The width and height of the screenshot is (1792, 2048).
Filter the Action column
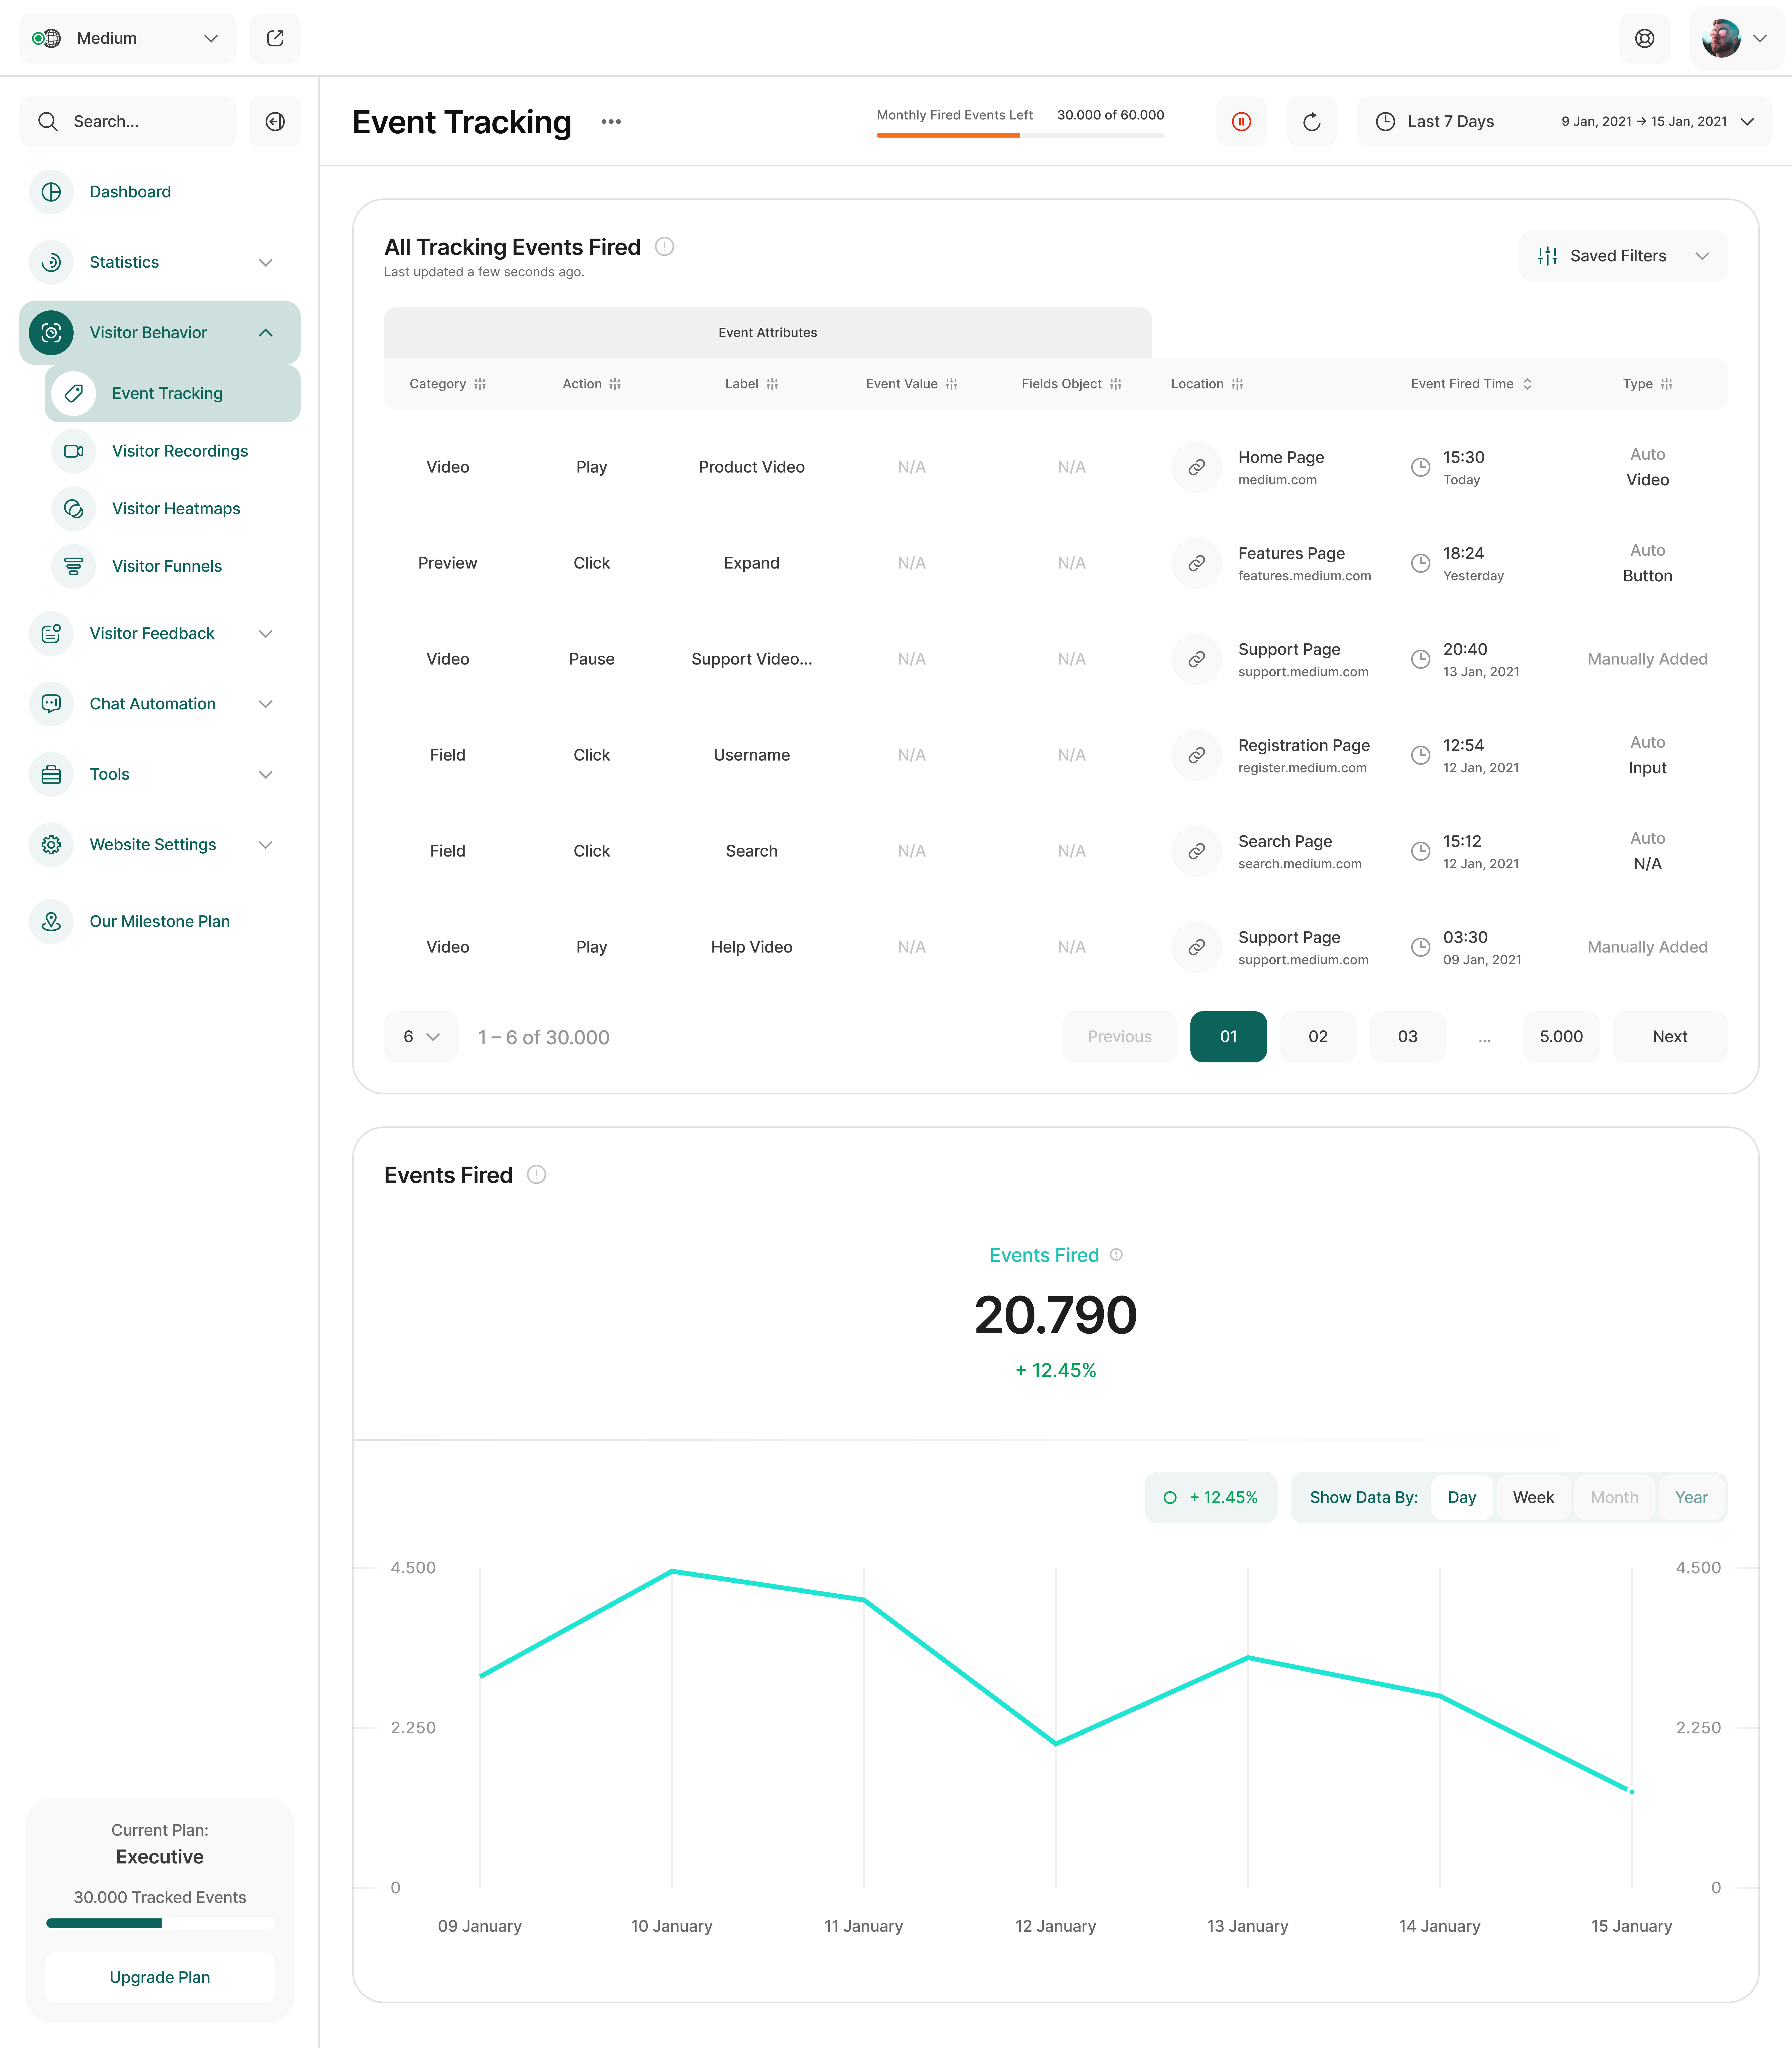coord(615,384)
